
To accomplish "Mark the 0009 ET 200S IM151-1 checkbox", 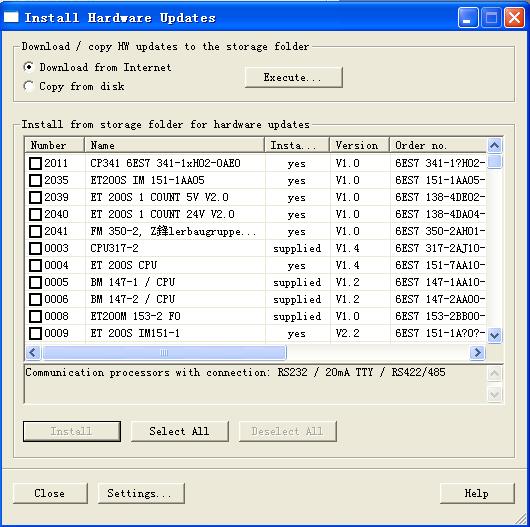I will [35, 333].
